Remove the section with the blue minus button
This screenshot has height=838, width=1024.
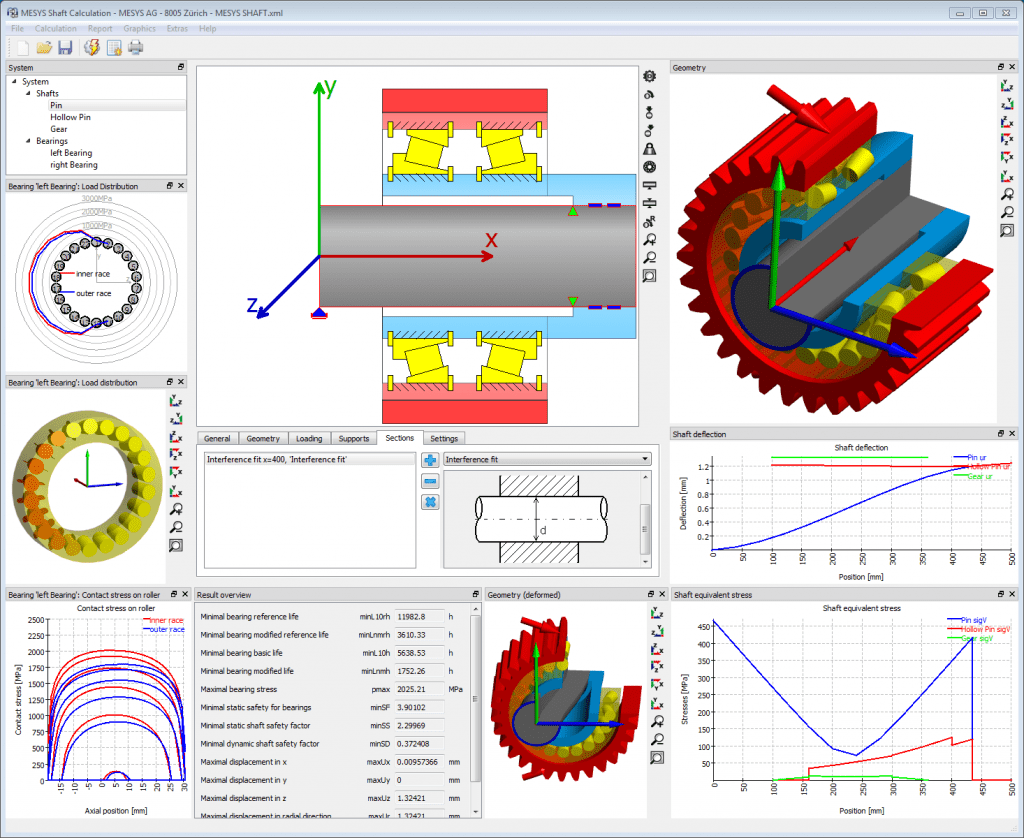tap(429, 481)
